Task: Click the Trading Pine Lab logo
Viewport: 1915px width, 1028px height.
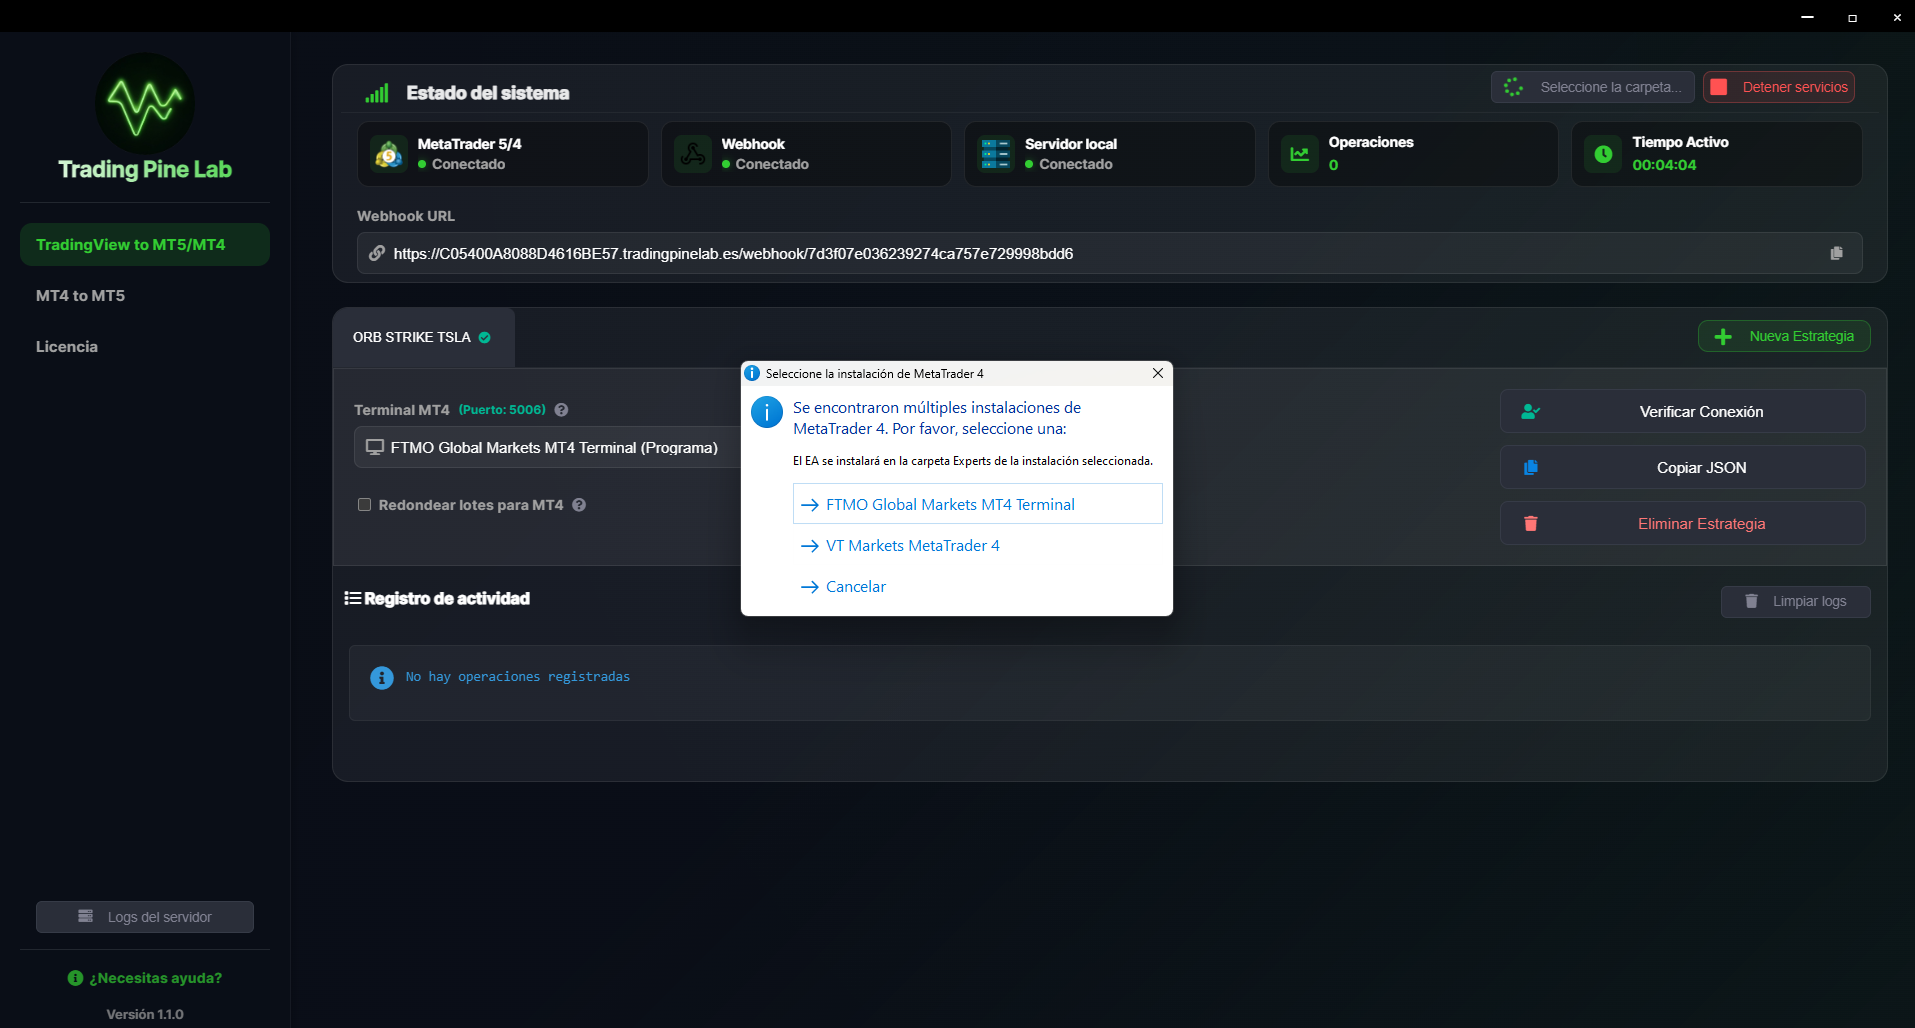Action: pos(145,103)
